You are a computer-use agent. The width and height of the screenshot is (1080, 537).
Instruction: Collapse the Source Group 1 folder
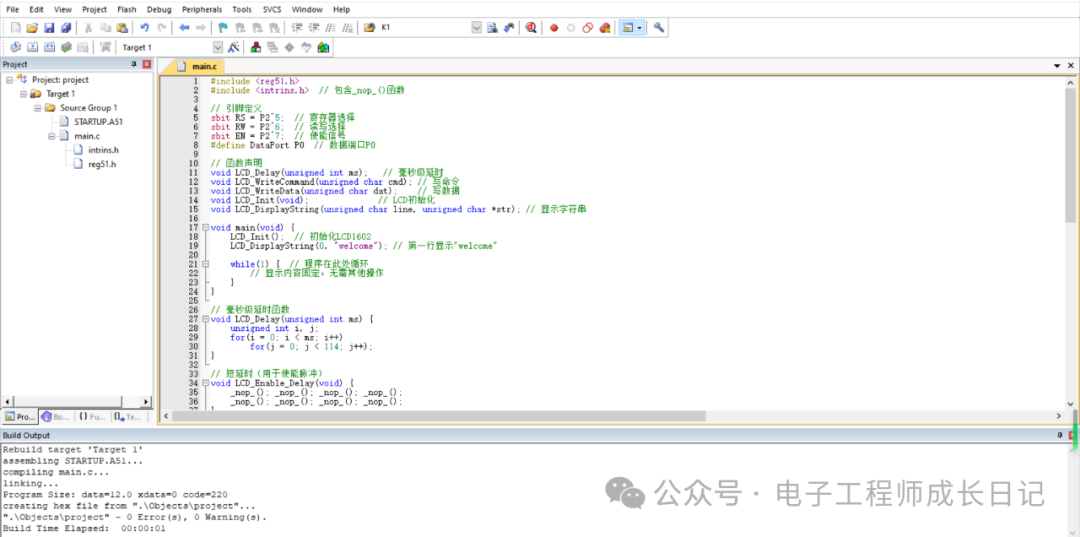click(x=37, y=108)
